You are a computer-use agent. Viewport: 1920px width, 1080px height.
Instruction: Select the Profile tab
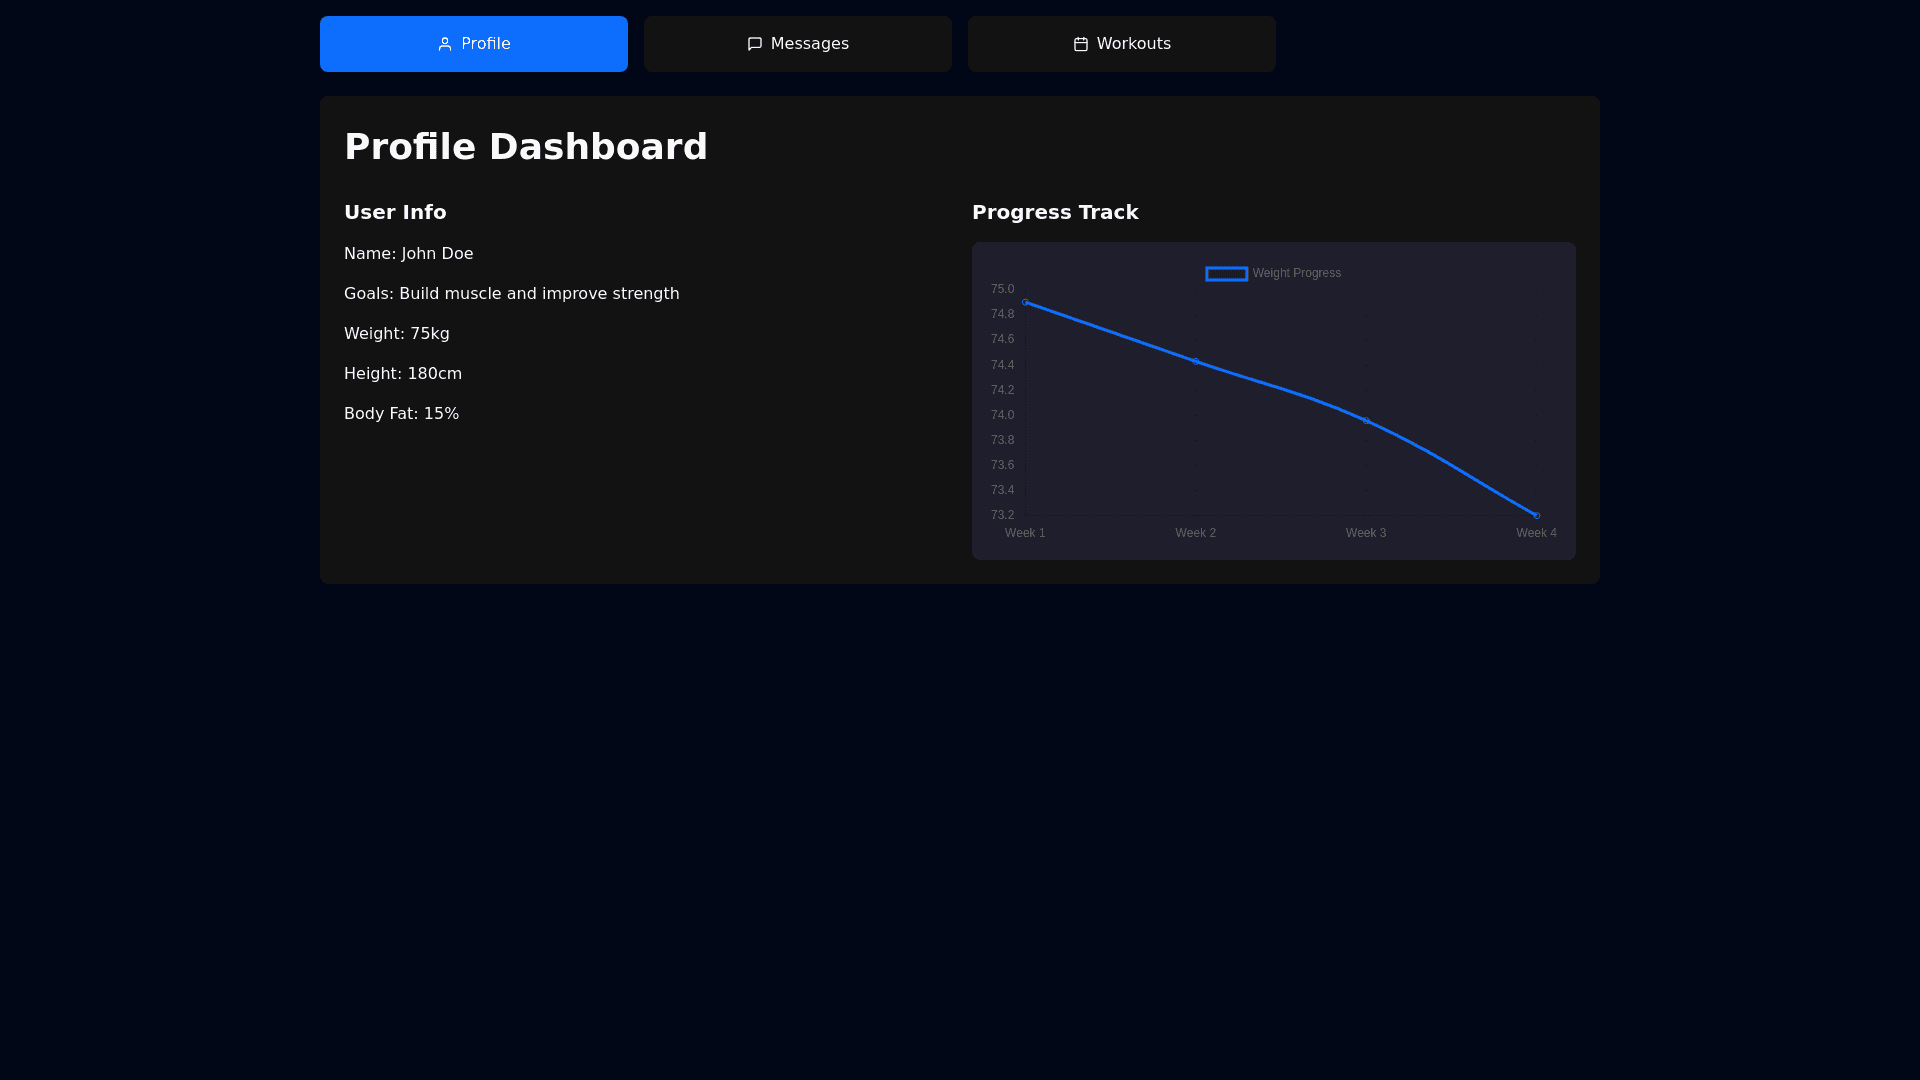pyautogui.click(x=474, y=44)
